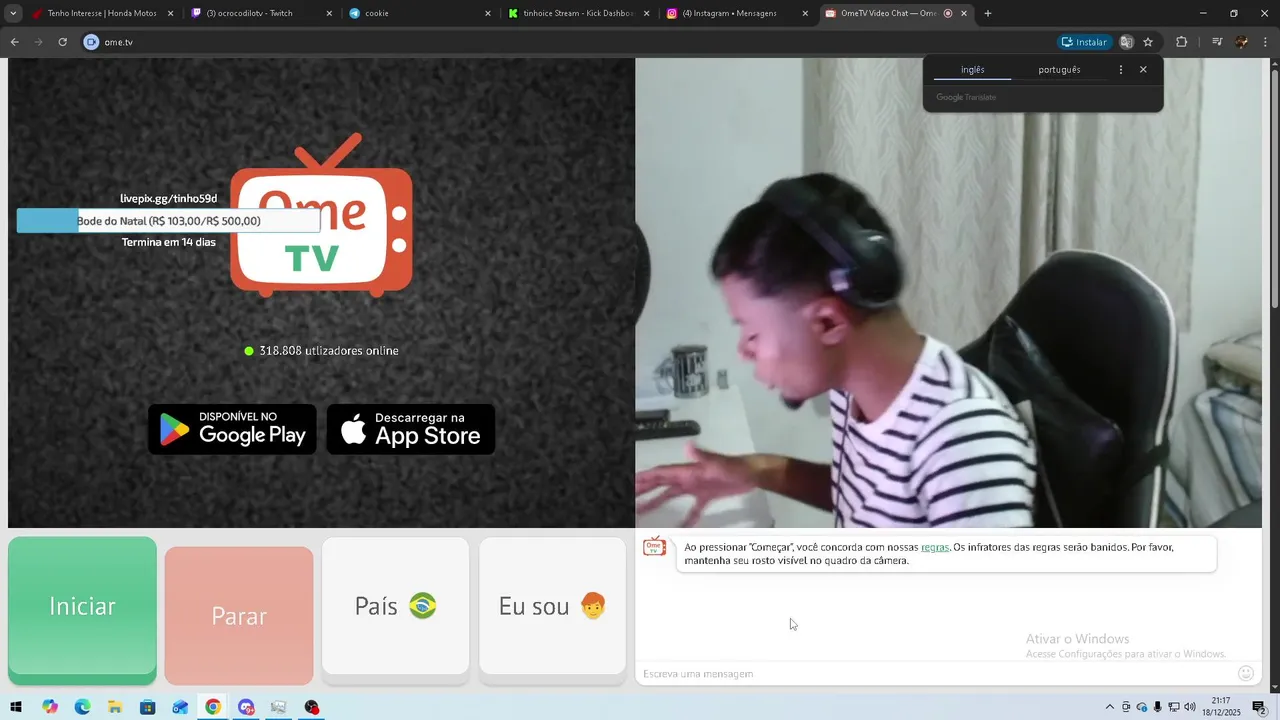Click the OmeTV logo

pyautogui.click(x=321, y=216)
